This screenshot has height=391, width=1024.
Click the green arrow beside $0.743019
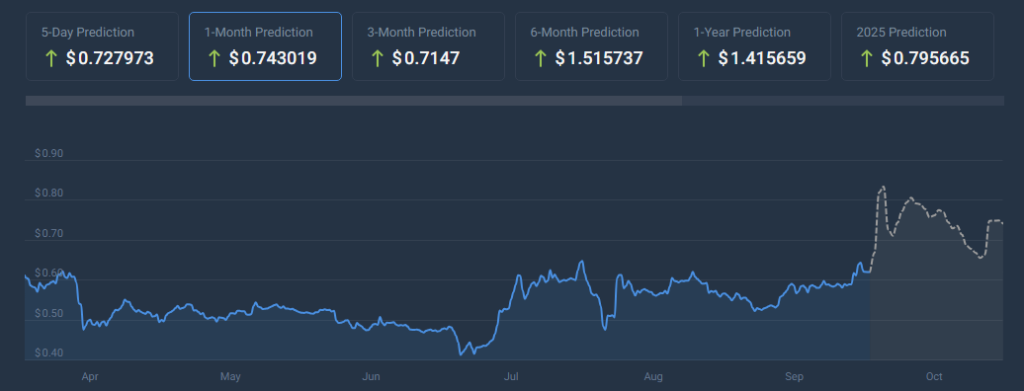coord(214,59)
